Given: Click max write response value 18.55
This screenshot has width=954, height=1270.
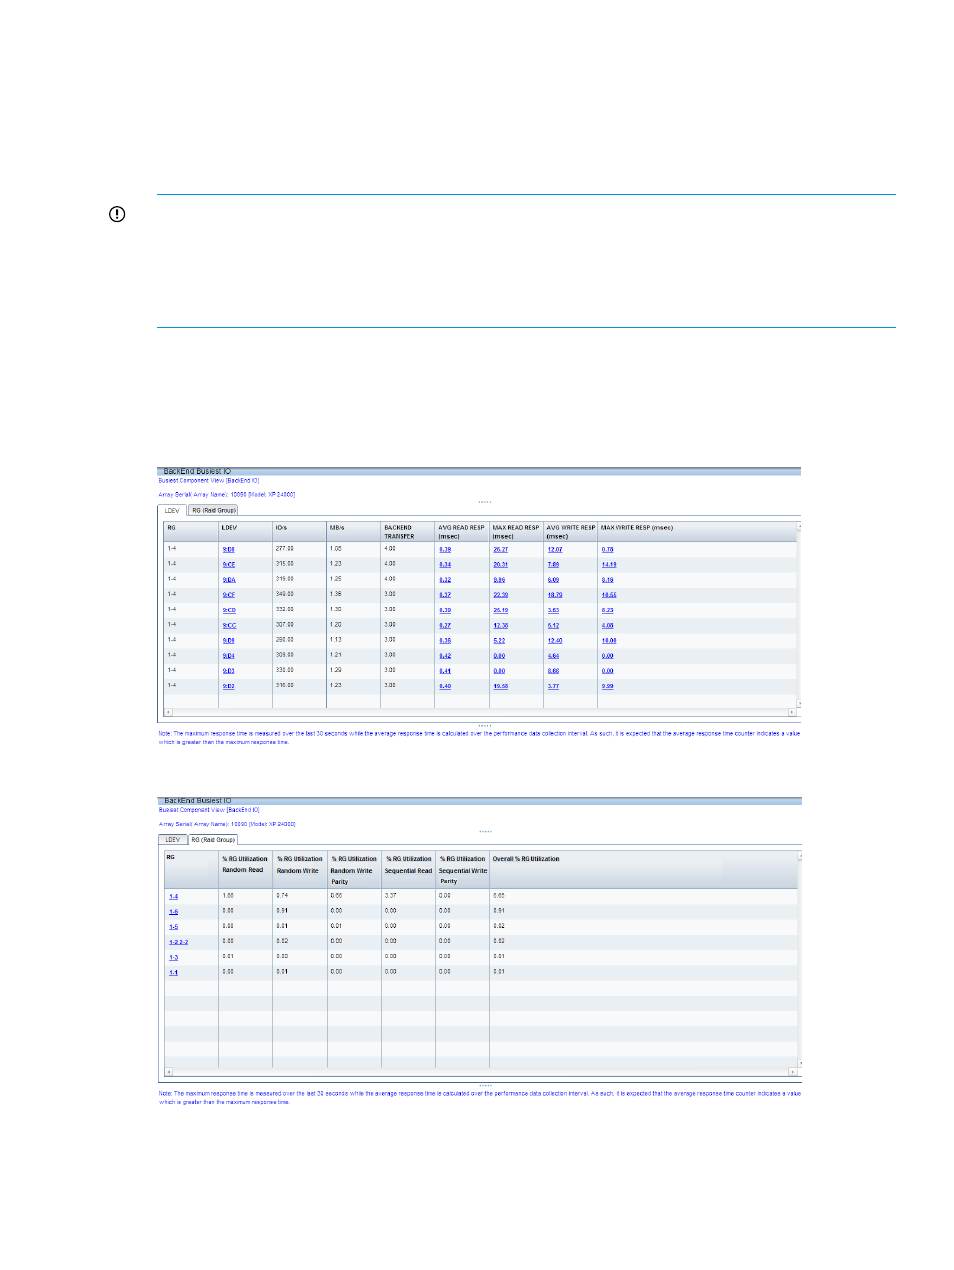Looking at the screenshot, I should coord(609,595).
